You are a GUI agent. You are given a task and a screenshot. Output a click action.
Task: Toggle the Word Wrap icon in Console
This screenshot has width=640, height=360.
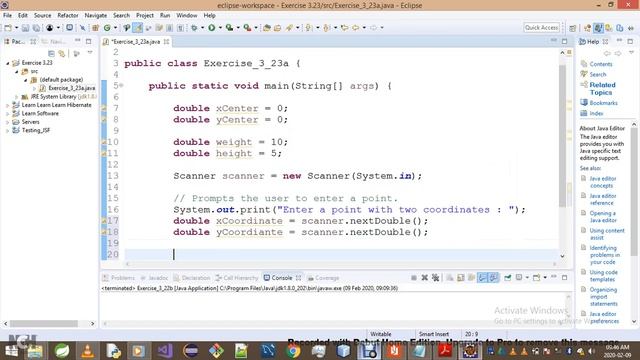click(471, 278)
